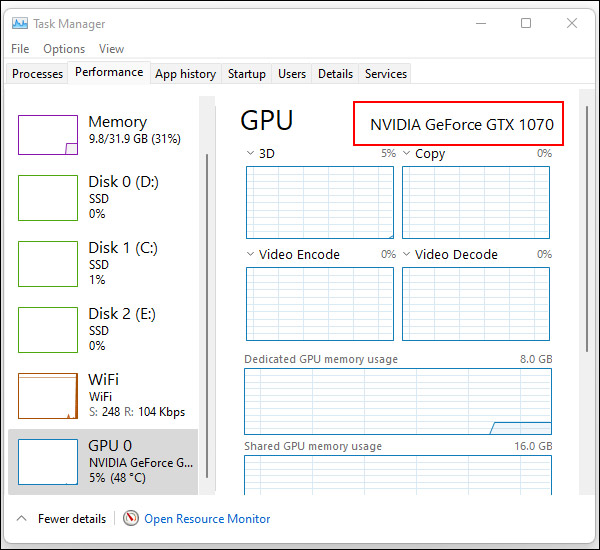Click the Disk 1 mini graph thumbnail
The height and width of the screenshot is (550, 600).
(48, 264)
